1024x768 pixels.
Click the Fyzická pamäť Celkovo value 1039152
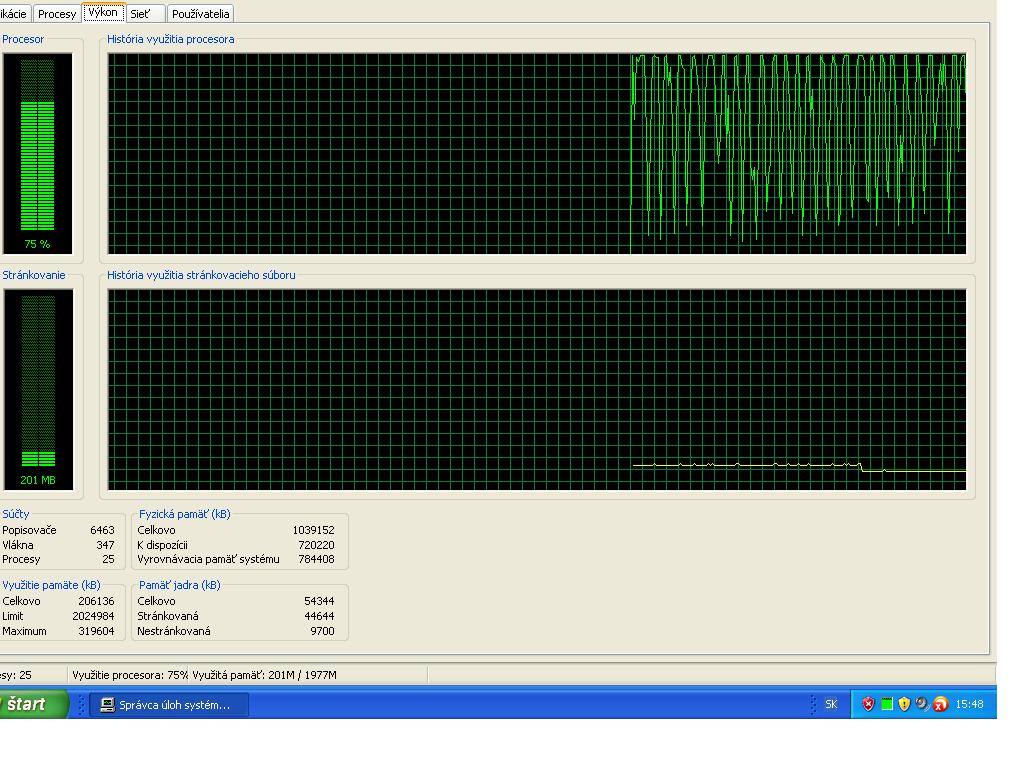coord(313,530)
